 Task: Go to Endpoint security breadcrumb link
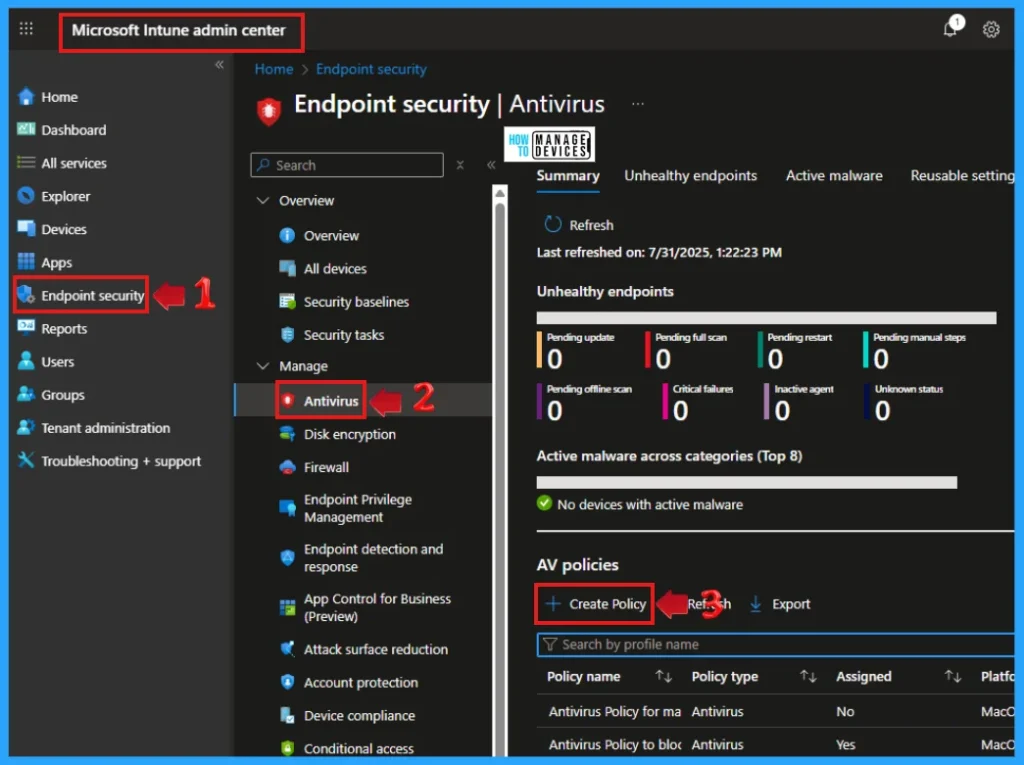pyautogui.click(x=371, y=69)
